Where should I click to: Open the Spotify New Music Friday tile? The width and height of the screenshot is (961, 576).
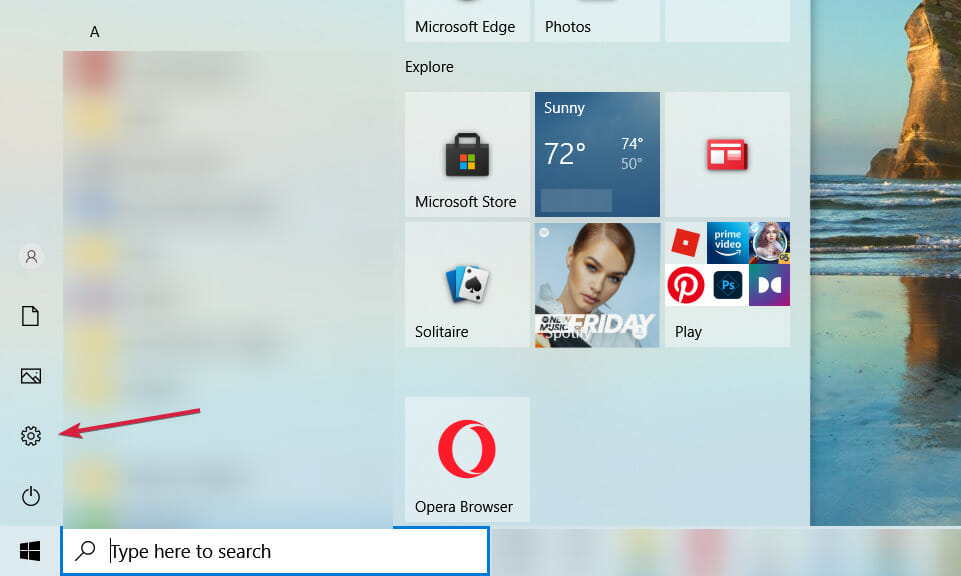click(x=597, y=284)
